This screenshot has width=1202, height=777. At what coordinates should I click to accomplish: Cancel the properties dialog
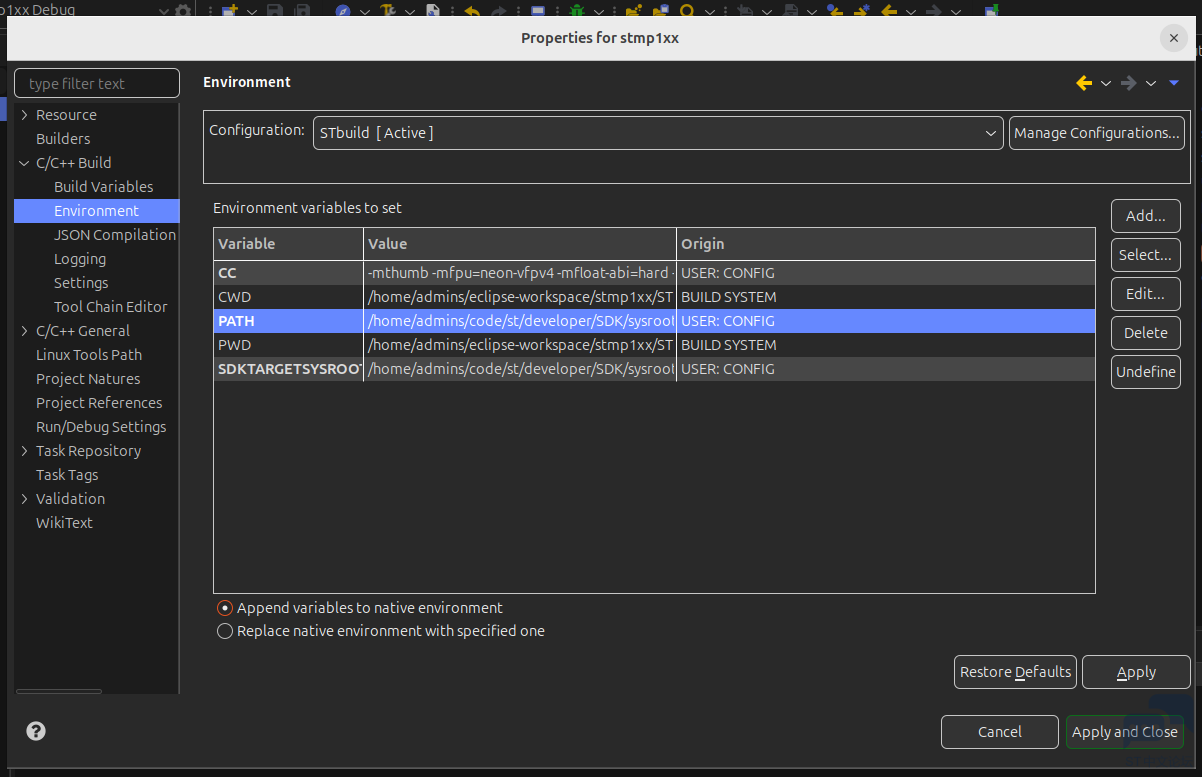[x=1000, y=732]
